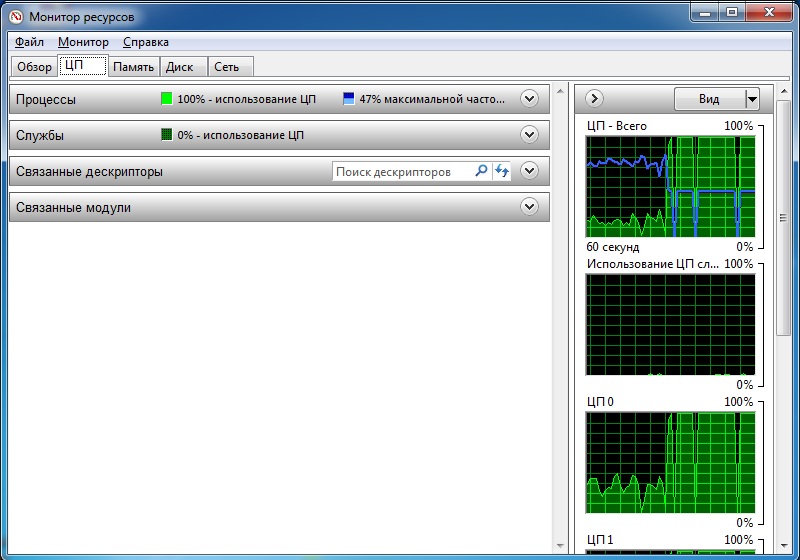This screenshot has width=800, height=560.
Task: Click the dark green services usage swatch
Action: coord(166,135)
